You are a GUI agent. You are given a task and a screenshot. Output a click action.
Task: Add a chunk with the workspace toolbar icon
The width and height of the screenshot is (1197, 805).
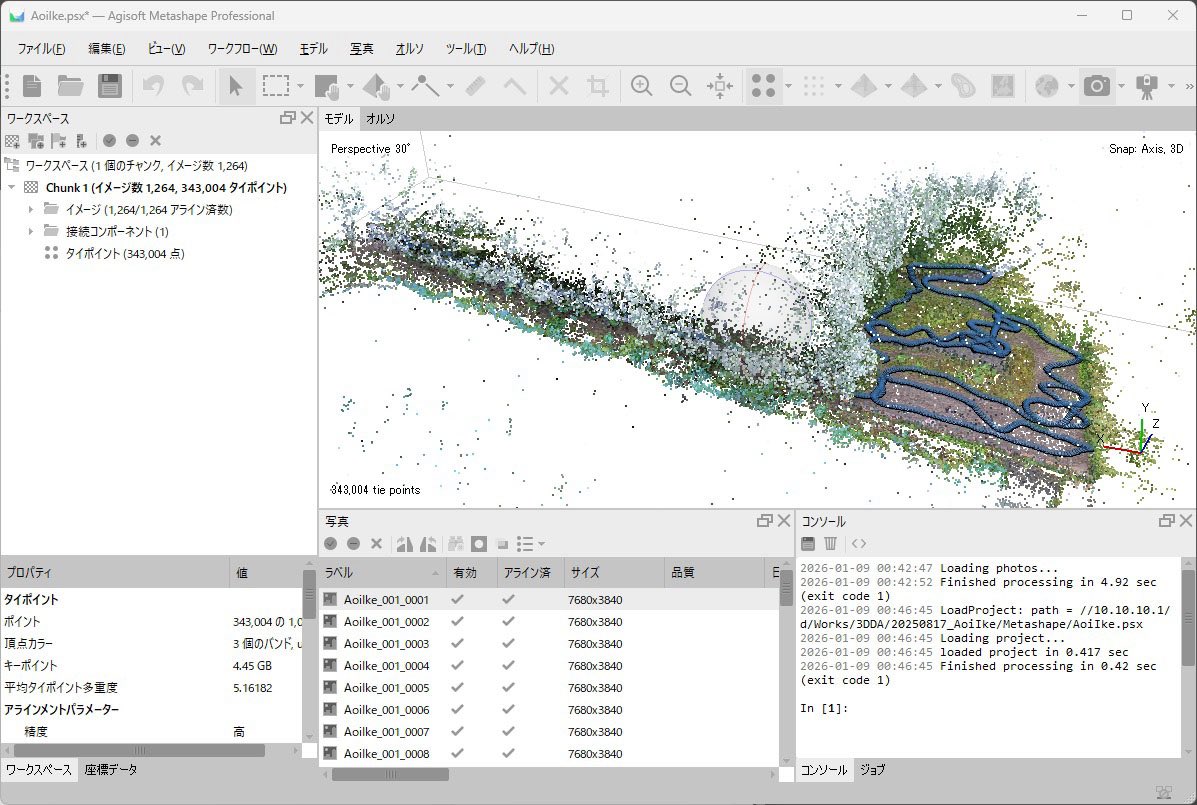pyautogui.click(x=12, y=140)
